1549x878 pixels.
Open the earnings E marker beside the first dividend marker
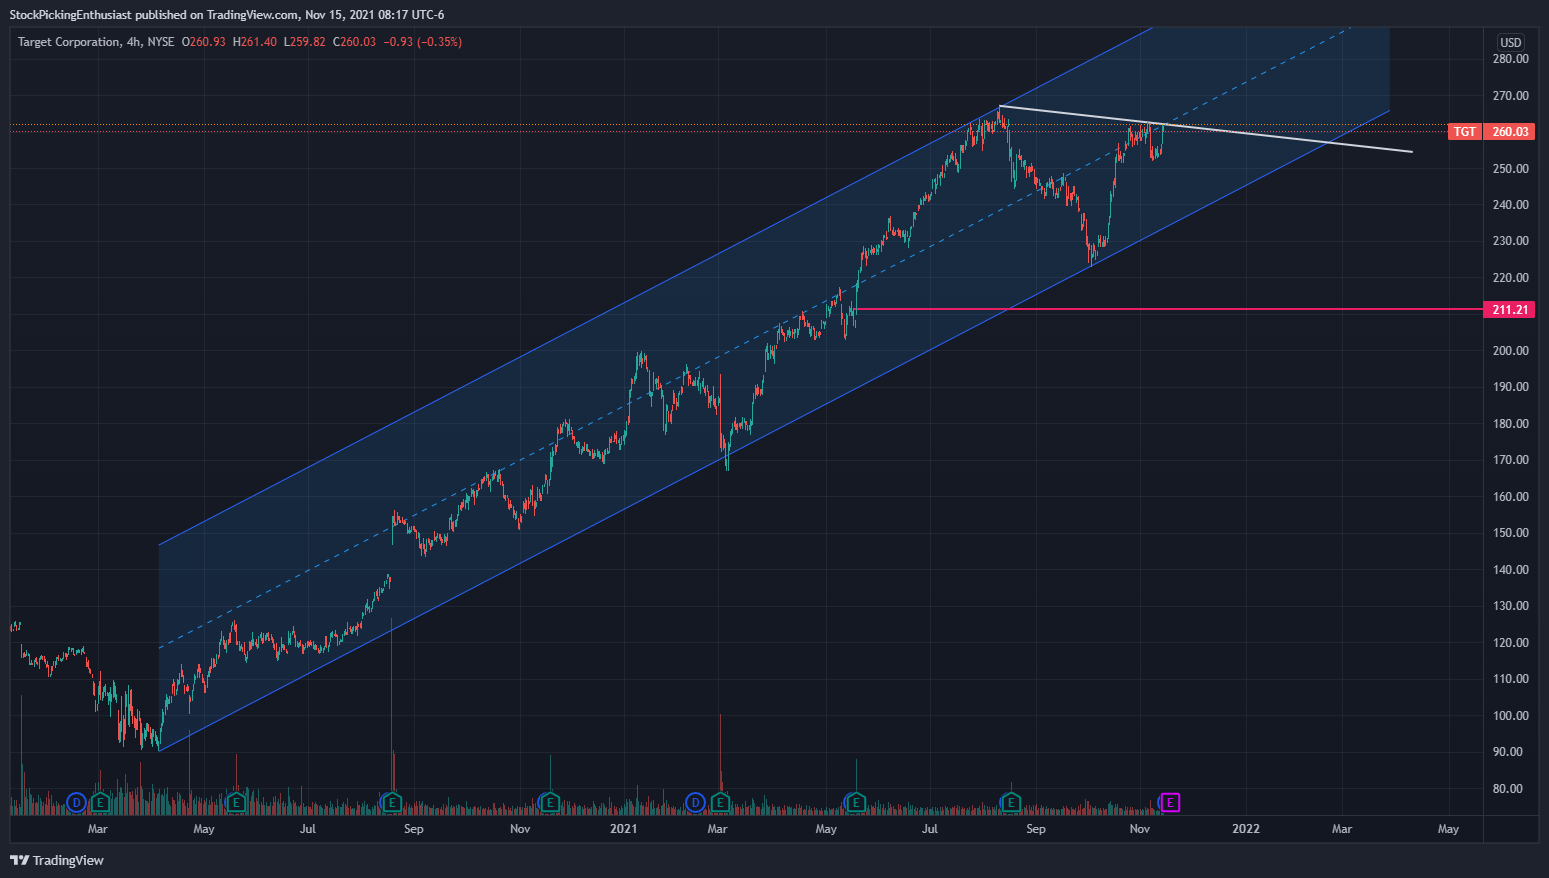click(100, 802)
